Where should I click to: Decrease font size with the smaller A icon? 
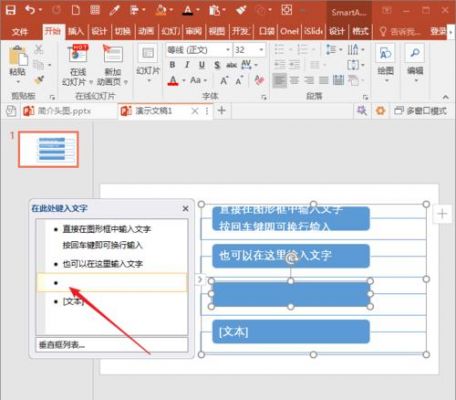(x=239, y=80)
